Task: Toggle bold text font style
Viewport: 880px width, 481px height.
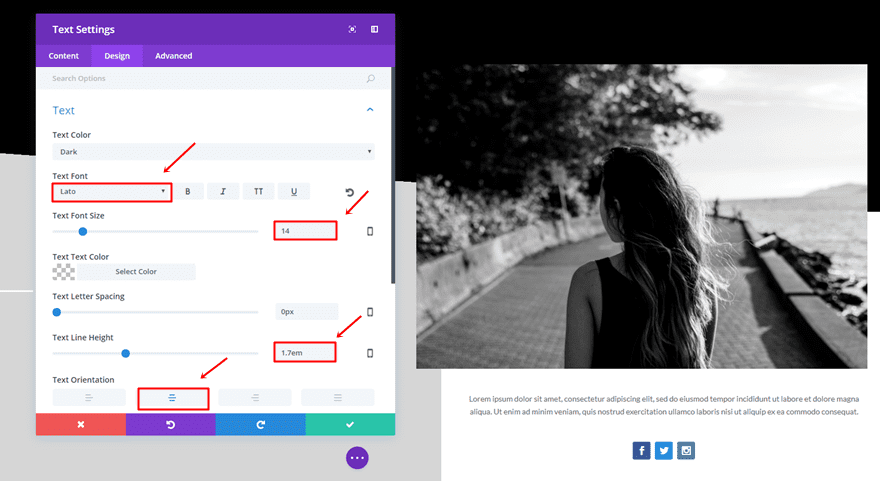Action: tap(187, 191)
